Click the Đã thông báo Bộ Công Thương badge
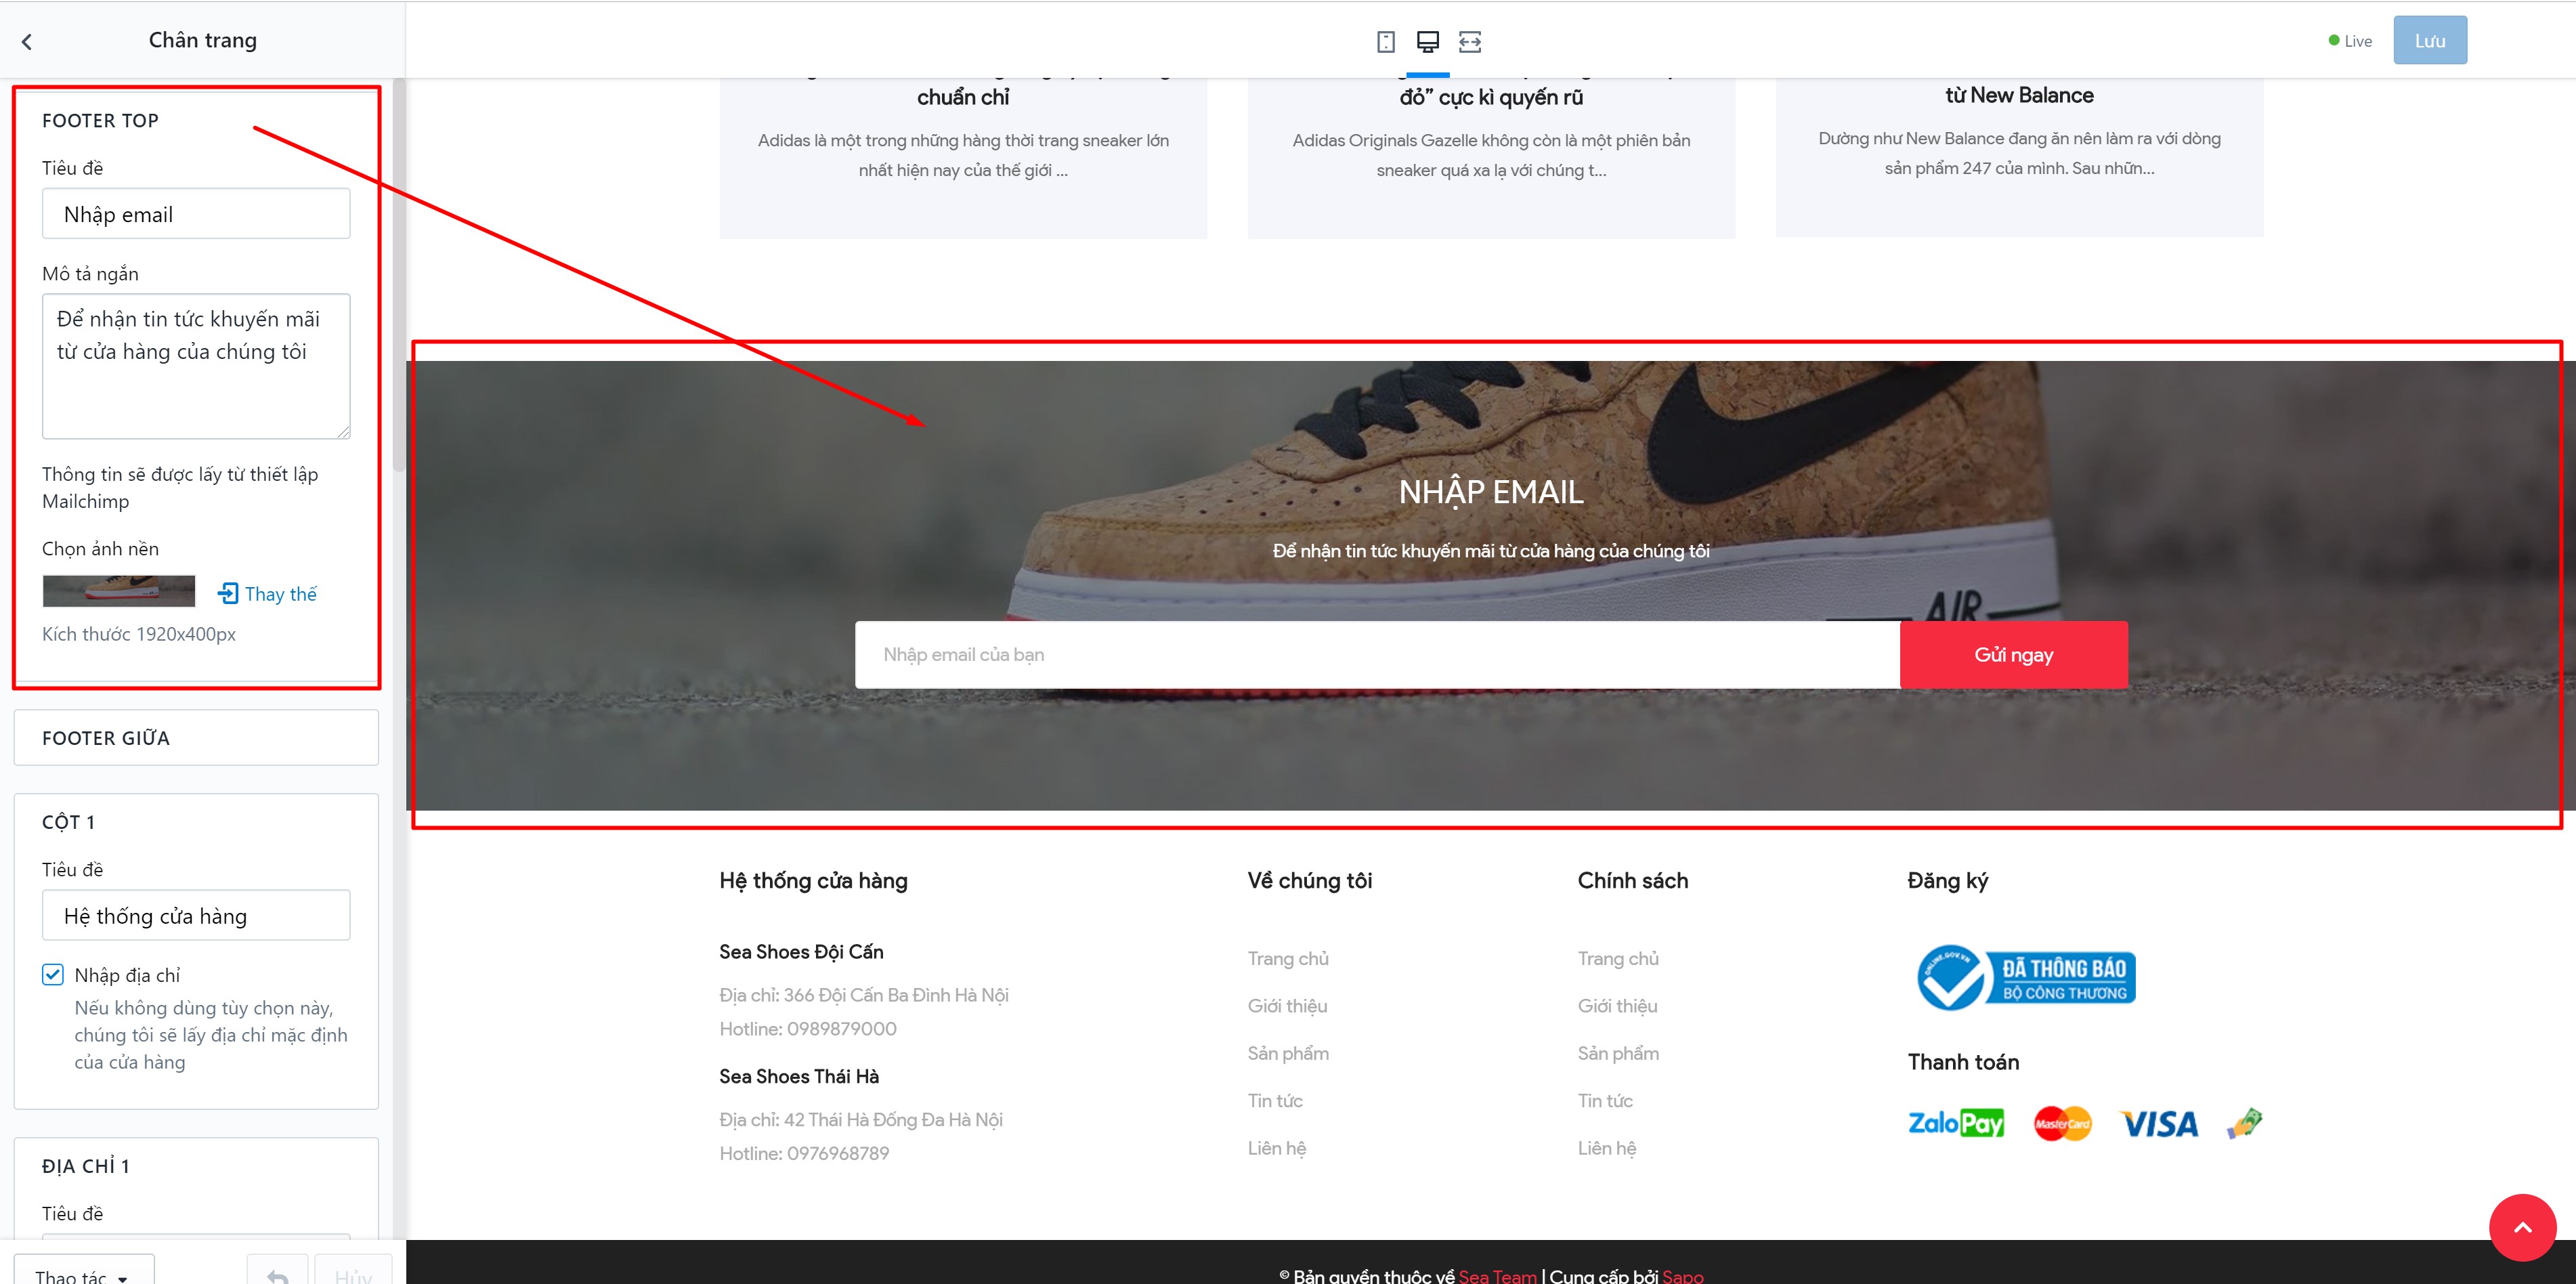Screen dimensions: 2576x1284 pyautogui.click(x=2026, y=977)
